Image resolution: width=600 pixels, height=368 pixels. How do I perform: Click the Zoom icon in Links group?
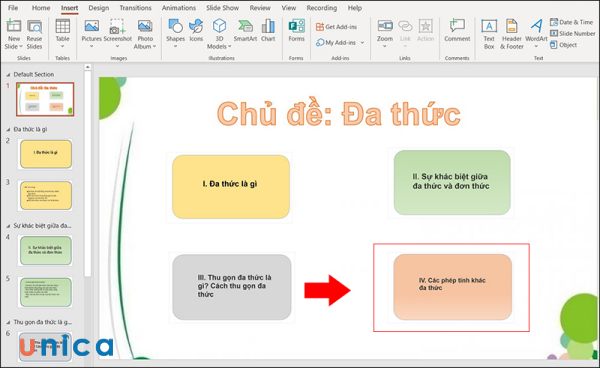385,26
